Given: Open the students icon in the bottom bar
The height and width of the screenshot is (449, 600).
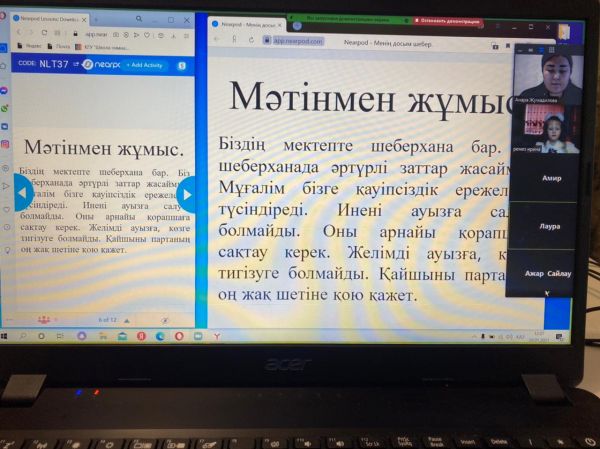Looking at the screenshot, I should pyautogui.click(x=43, y=318).
